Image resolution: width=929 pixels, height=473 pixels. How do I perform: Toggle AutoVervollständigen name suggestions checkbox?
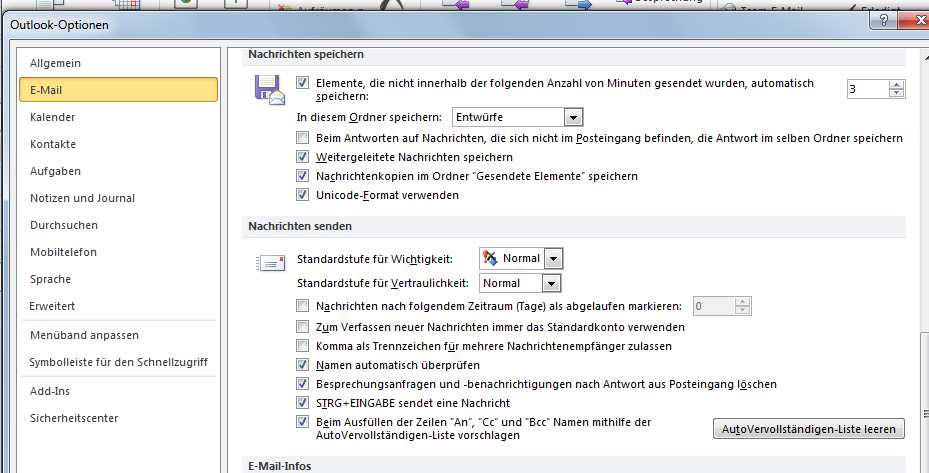tap(303, 422)
